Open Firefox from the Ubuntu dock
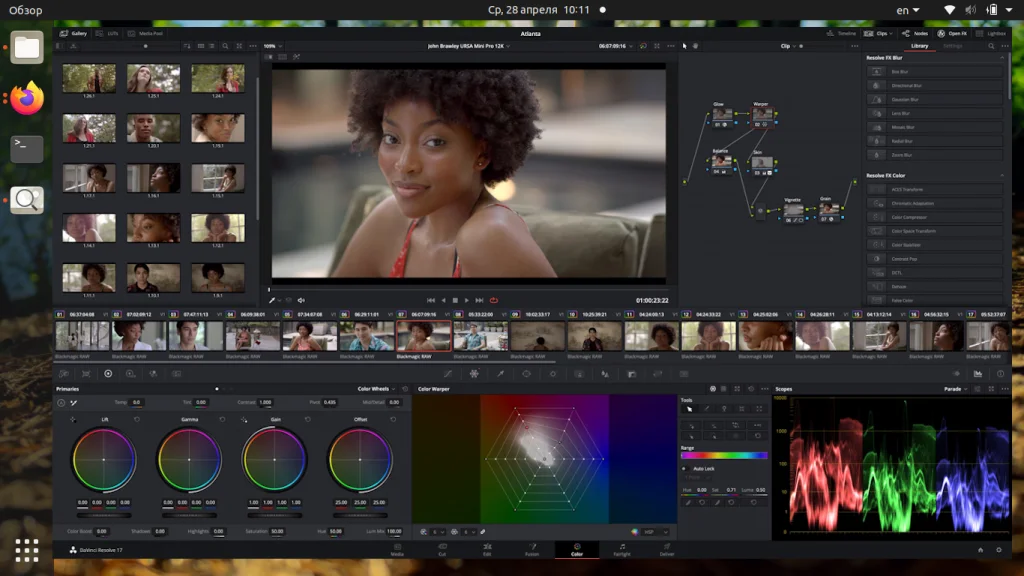This screenshot has height=576, width=1024. click(x=27, y=98)
